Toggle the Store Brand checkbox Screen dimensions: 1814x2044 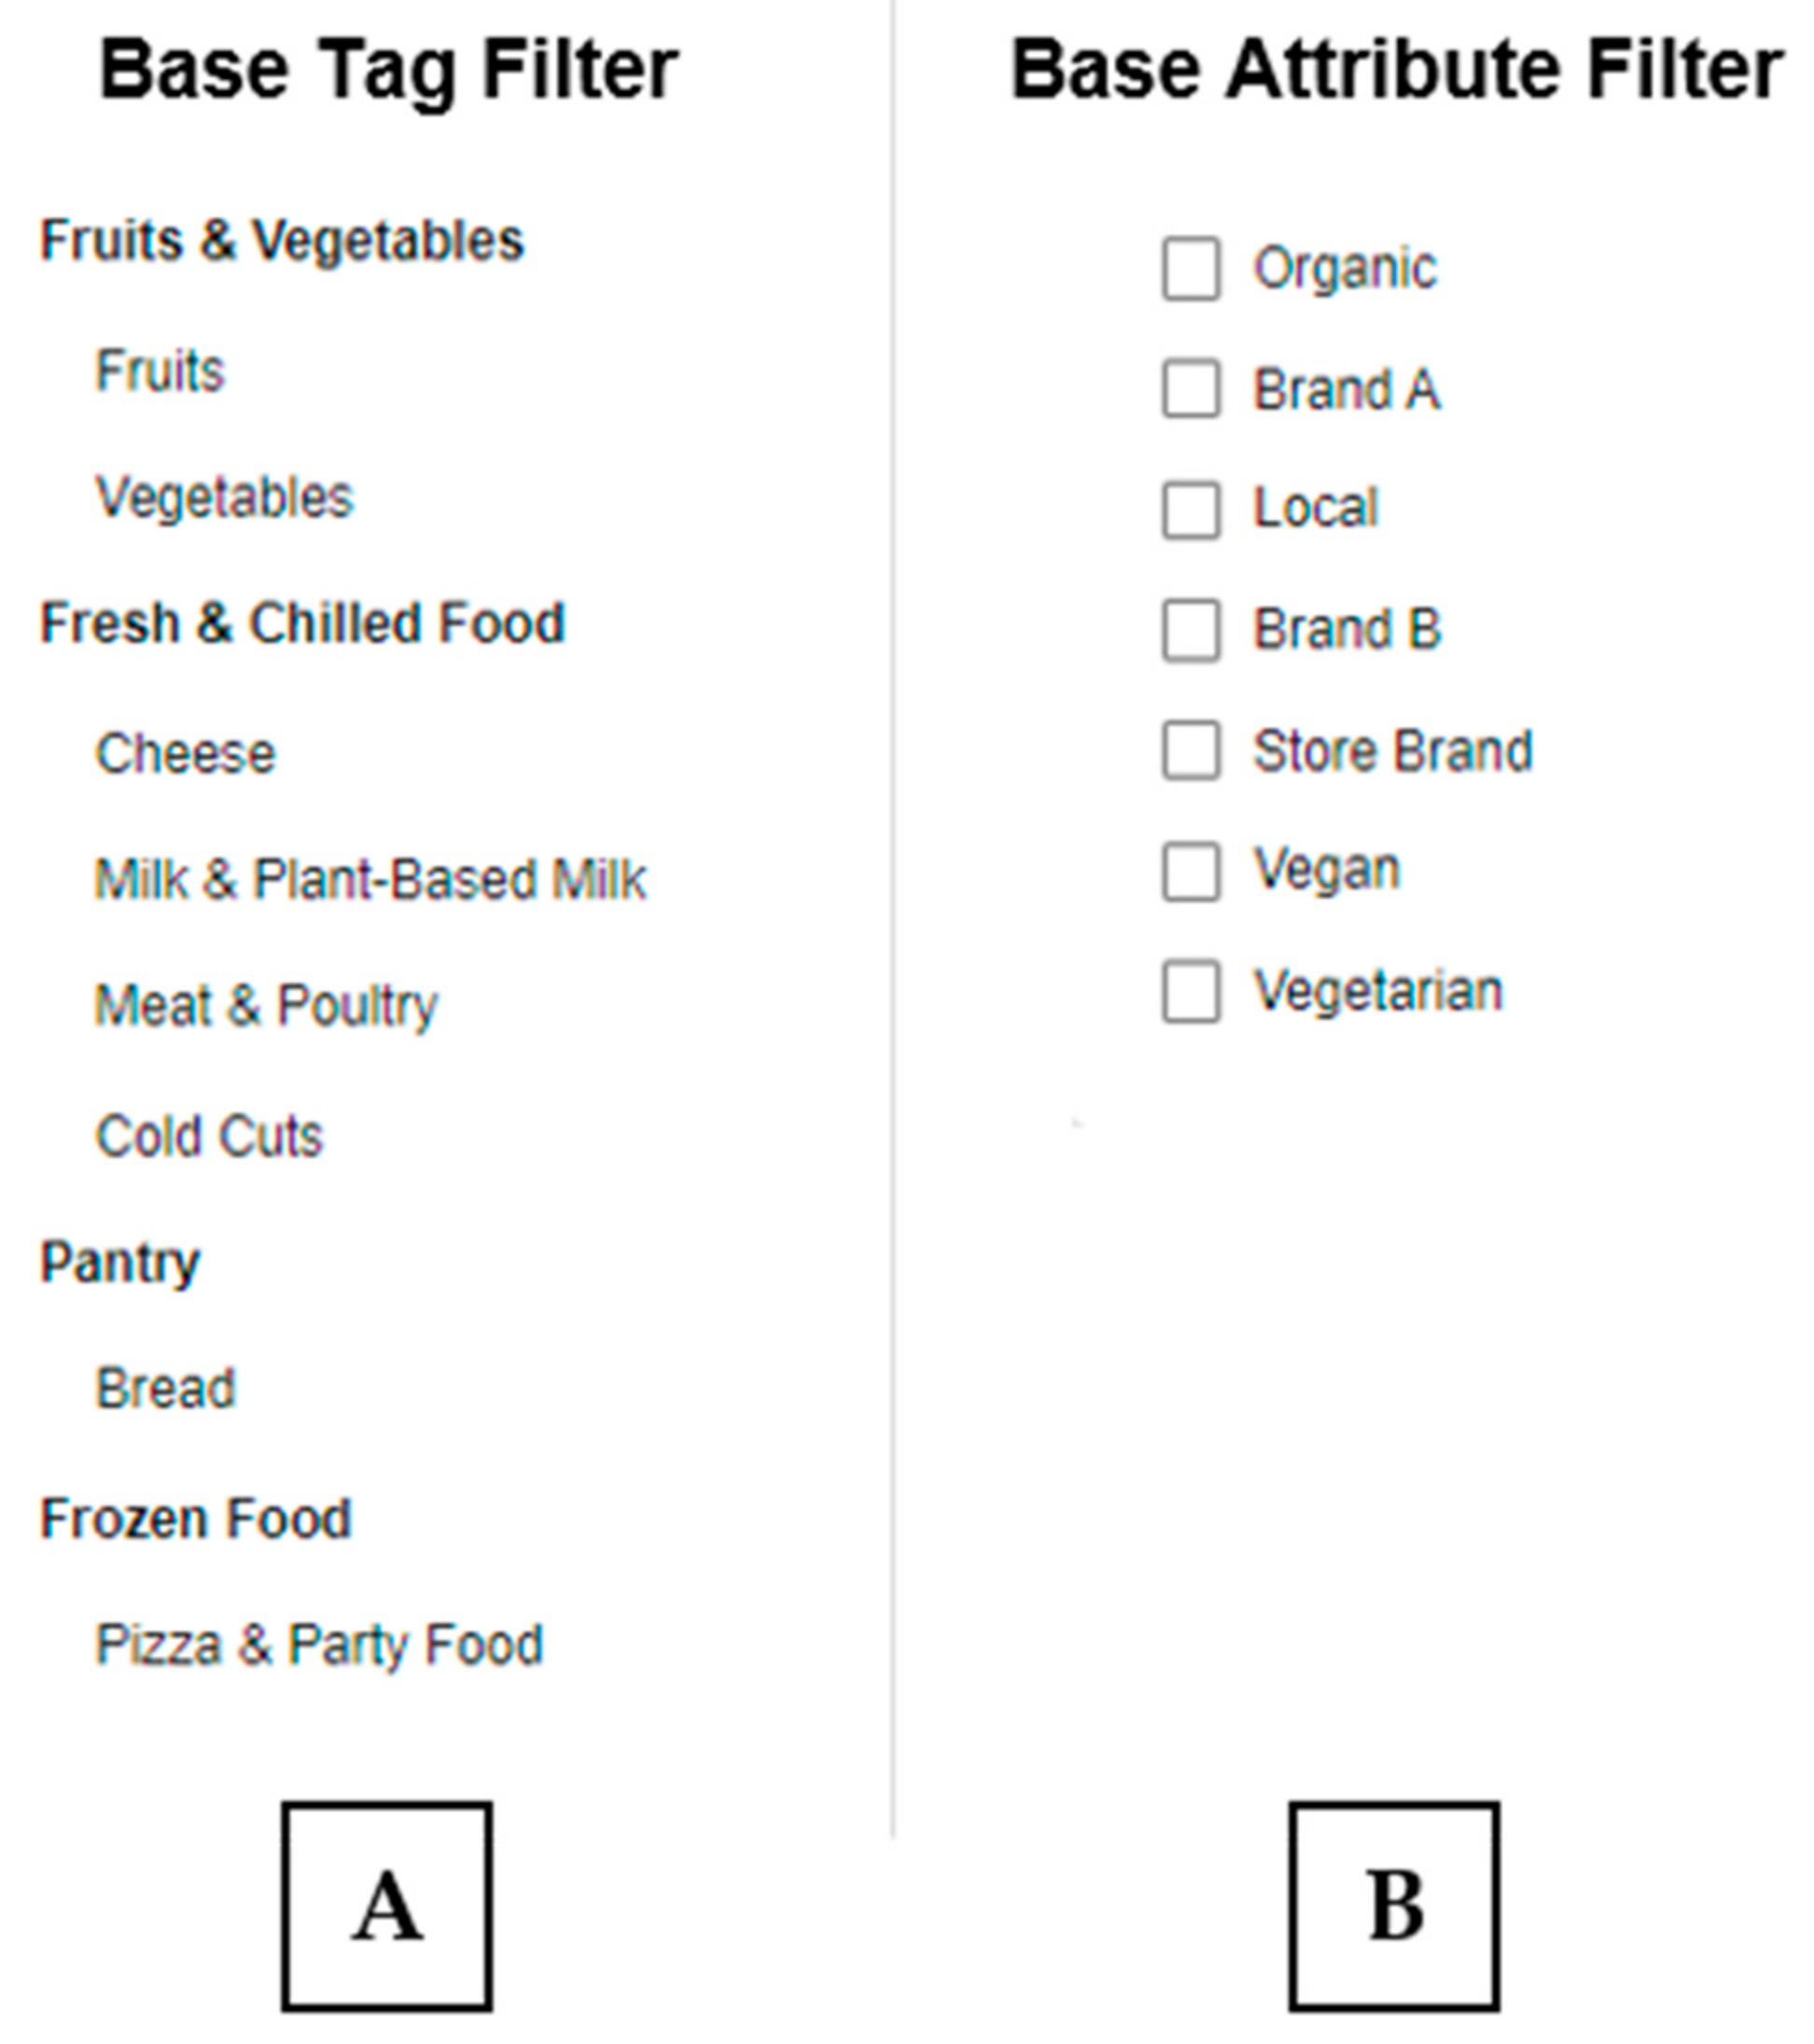point(1190,750)
